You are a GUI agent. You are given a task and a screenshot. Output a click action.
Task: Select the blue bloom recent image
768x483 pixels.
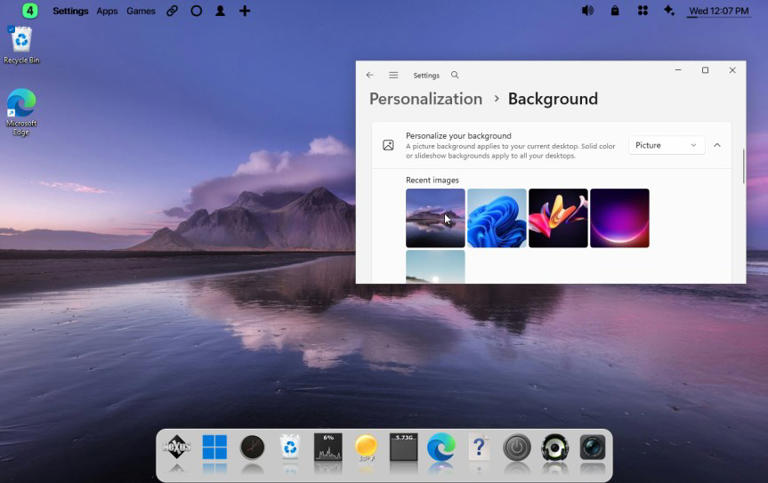coord(497,218)
